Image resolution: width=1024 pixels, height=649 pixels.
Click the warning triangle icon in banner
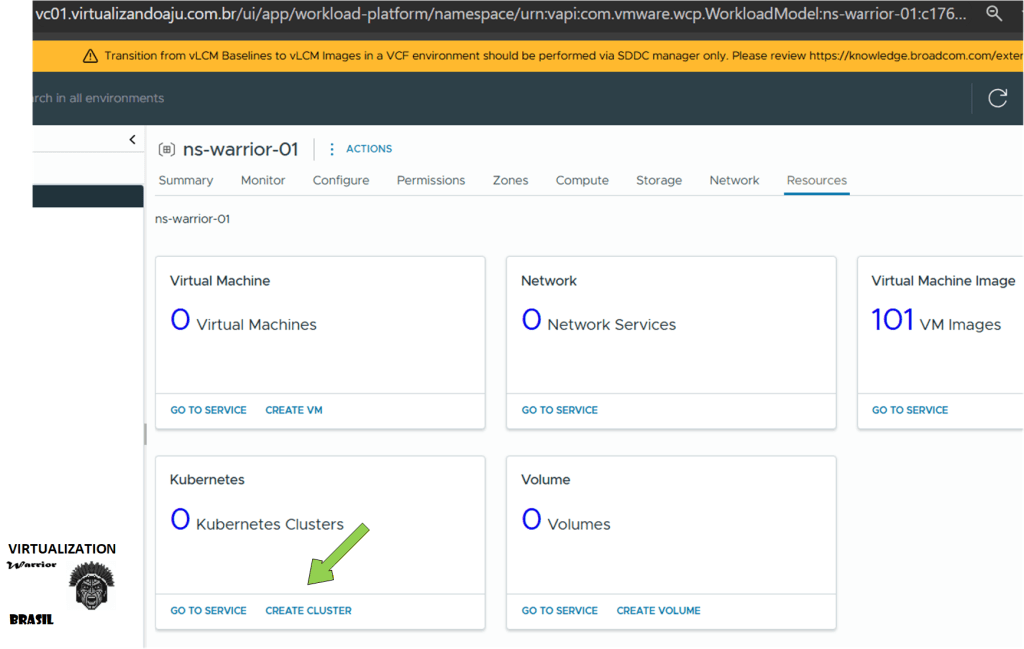tap(90, 56)
